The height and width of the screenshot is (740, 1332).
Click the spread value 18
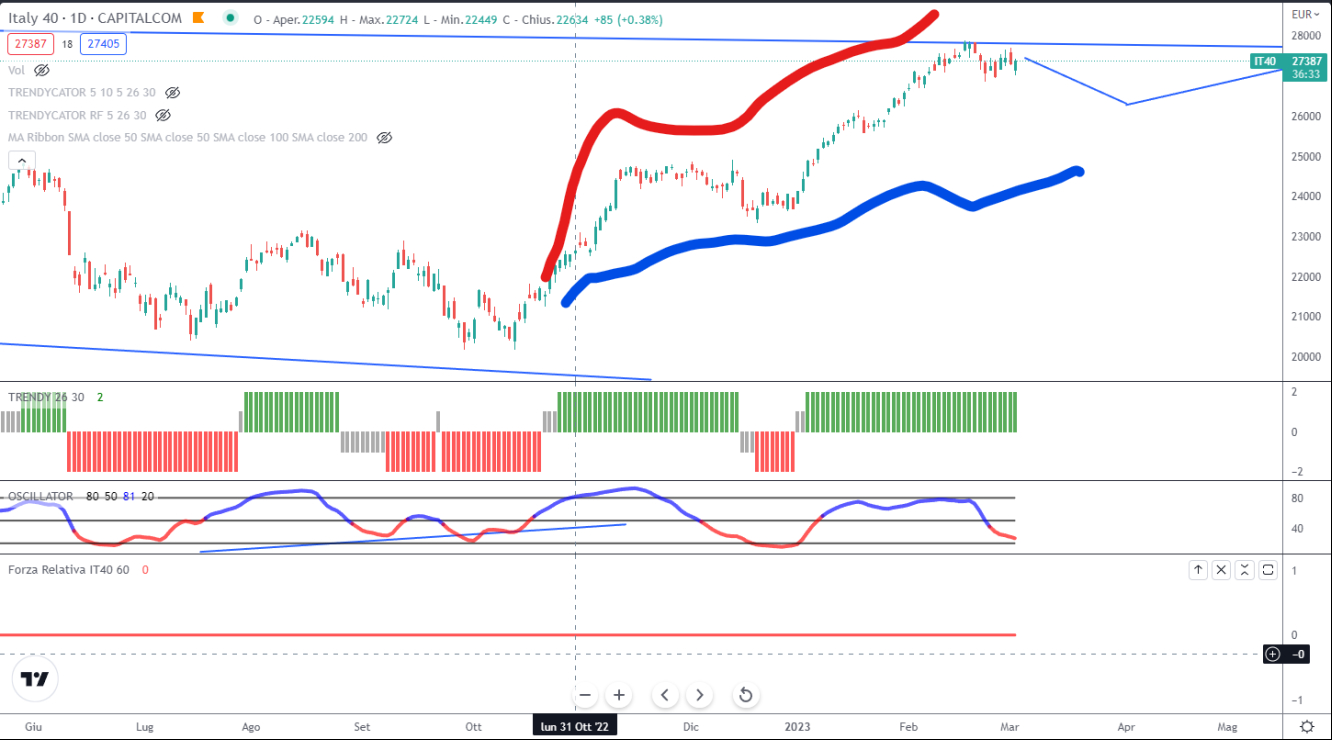67,44
